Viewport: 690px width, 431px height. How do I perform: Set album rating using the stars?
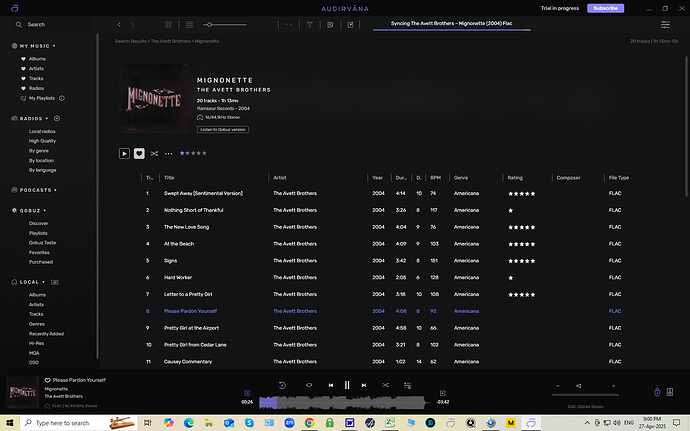coord(193,153)
